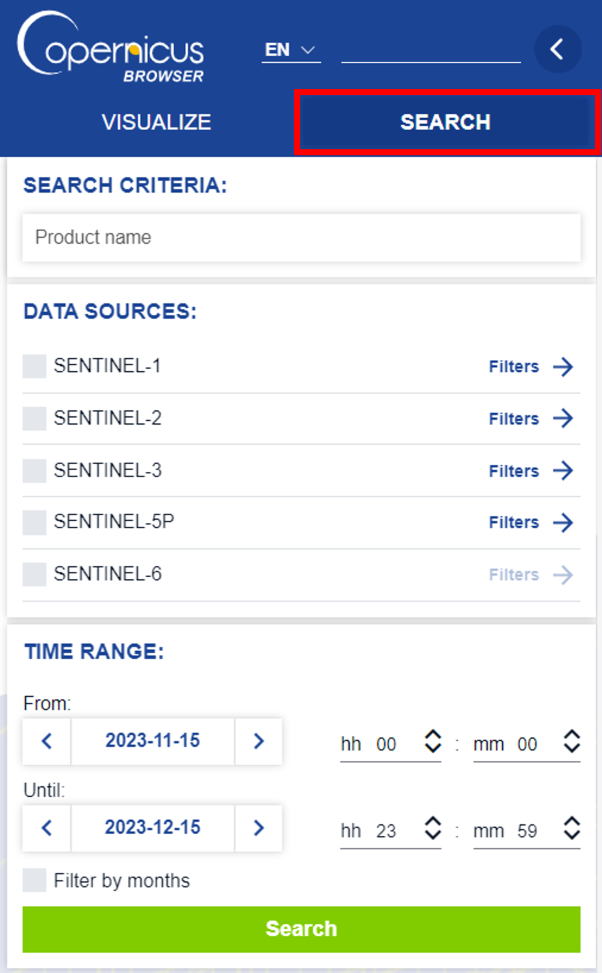Switch to the SEARCH tab

[x=446, y=122]
